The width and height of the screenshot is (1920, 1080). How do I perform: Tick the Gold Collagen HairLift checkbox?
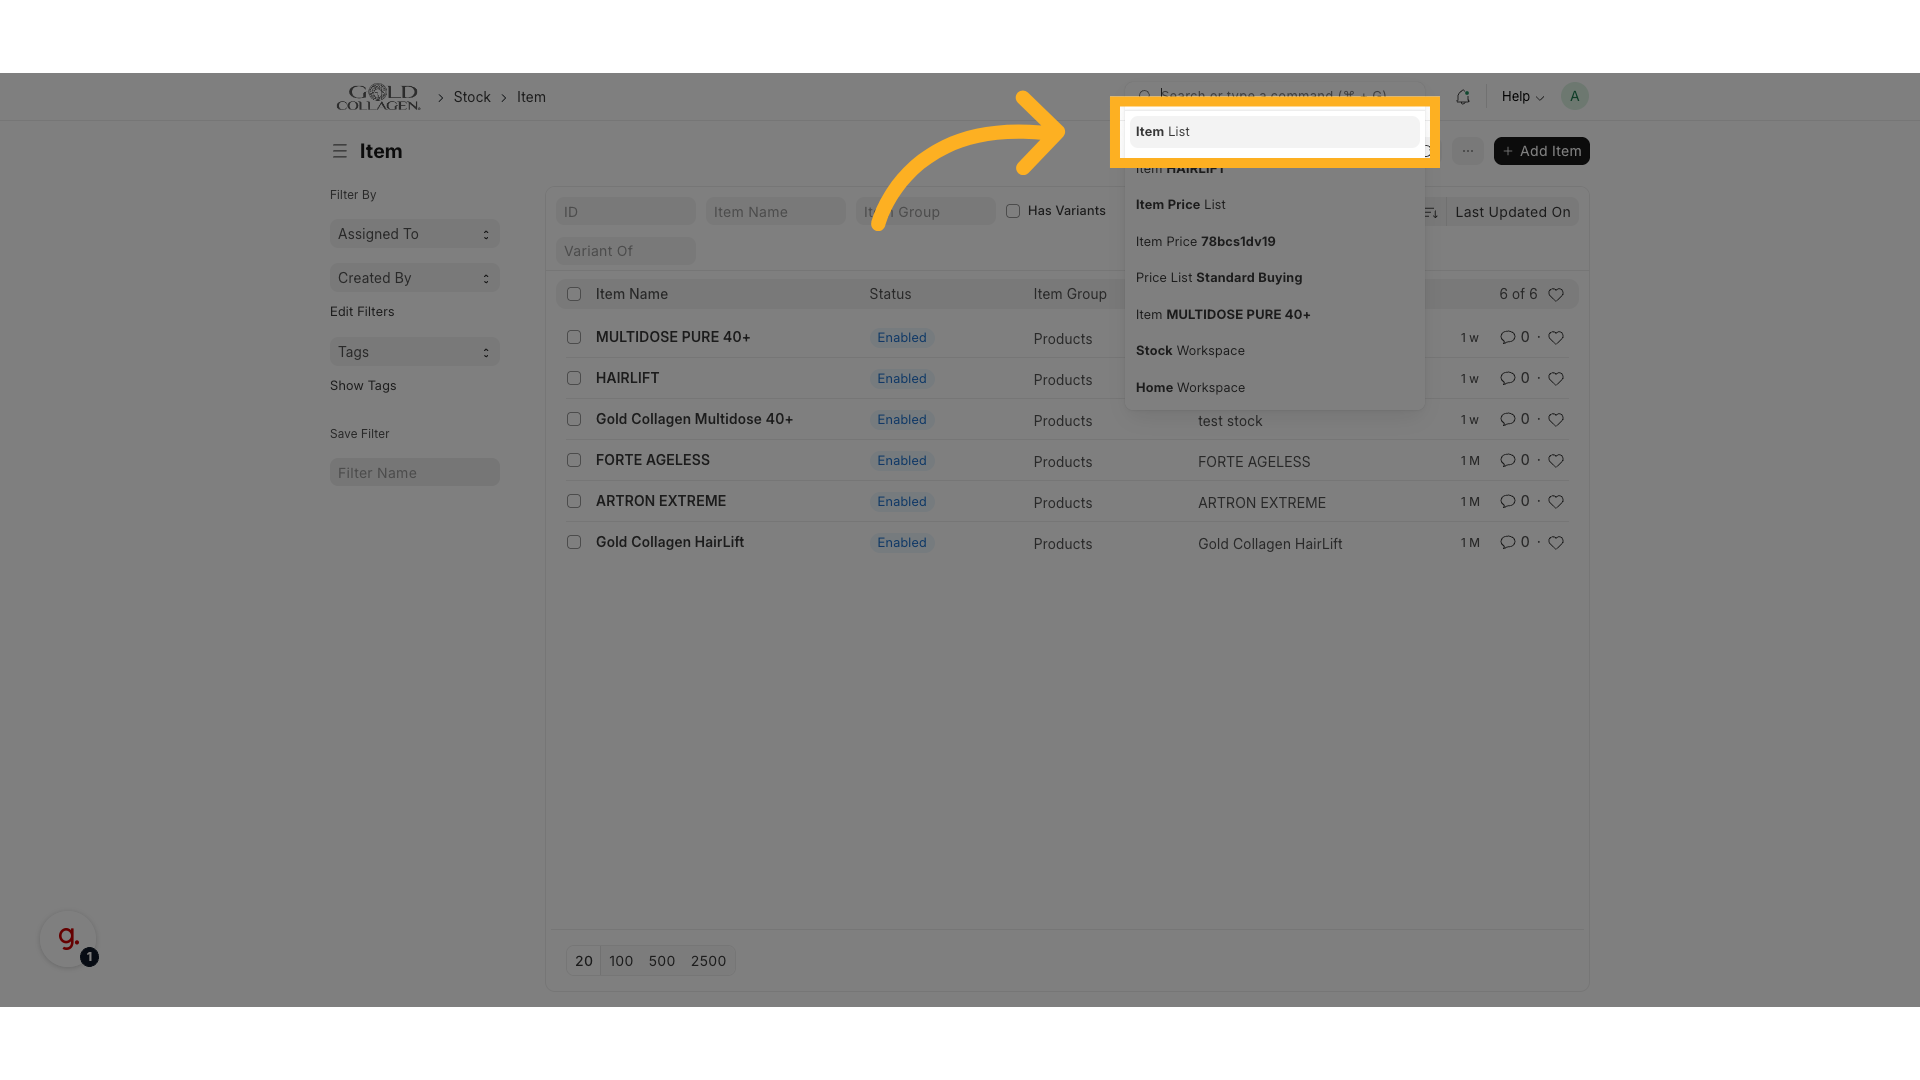click(574, 542)
